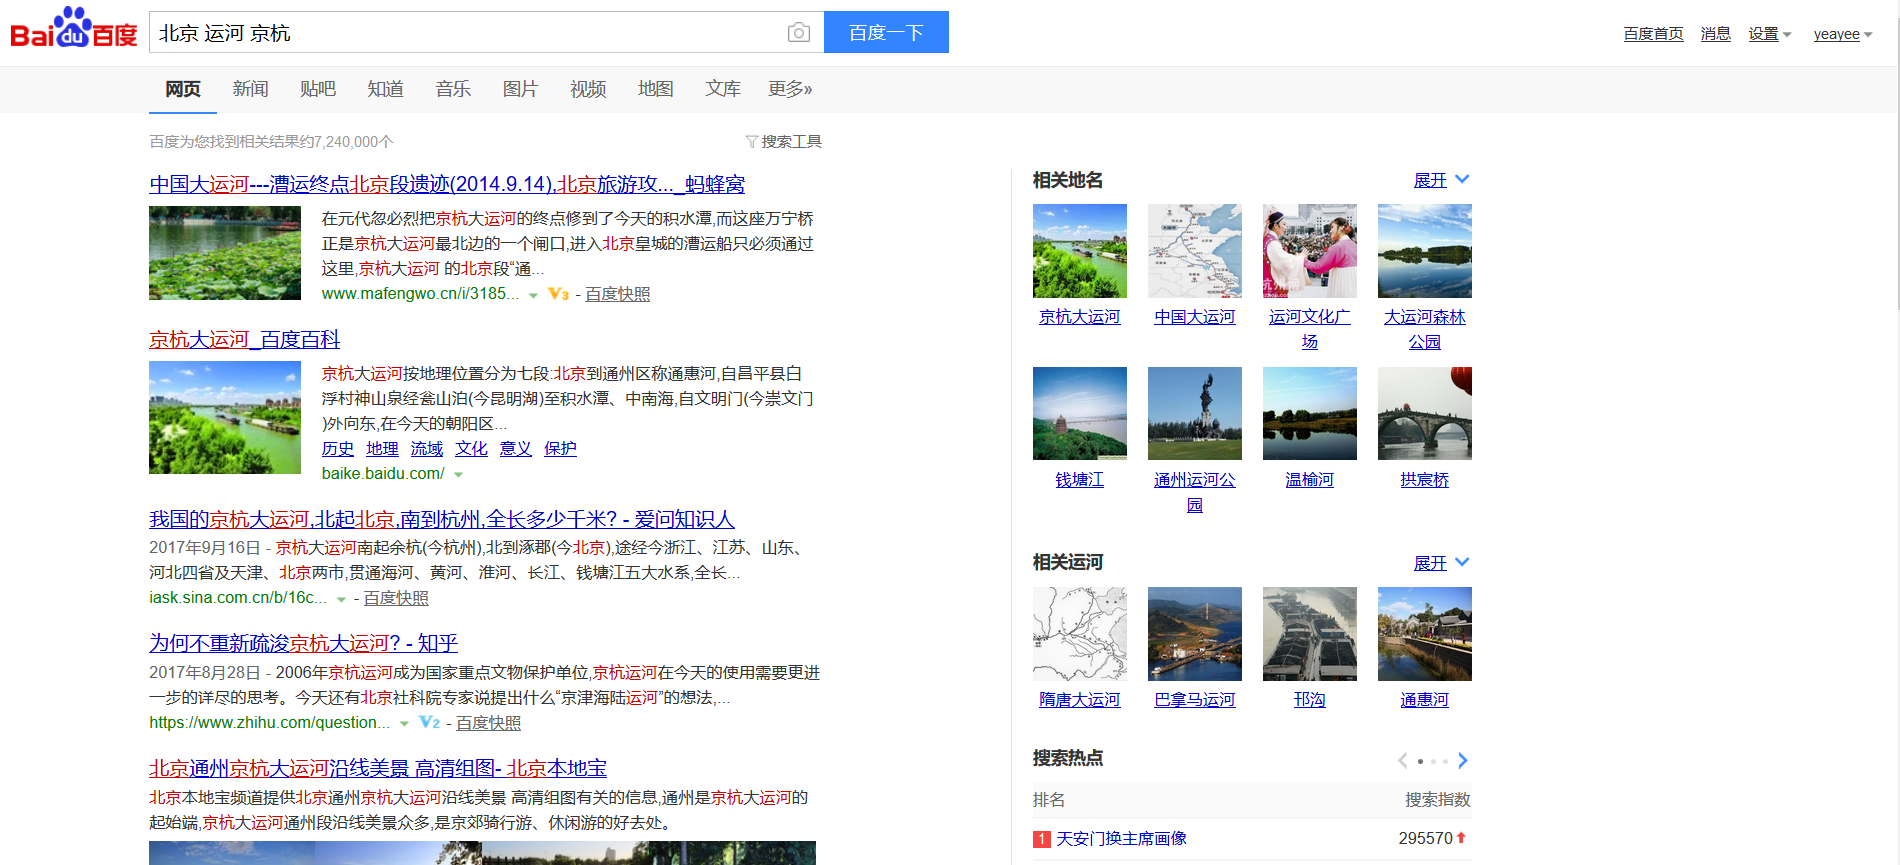
Task: Open 搜索工具 search tools
Action: (x=784, y=142)
